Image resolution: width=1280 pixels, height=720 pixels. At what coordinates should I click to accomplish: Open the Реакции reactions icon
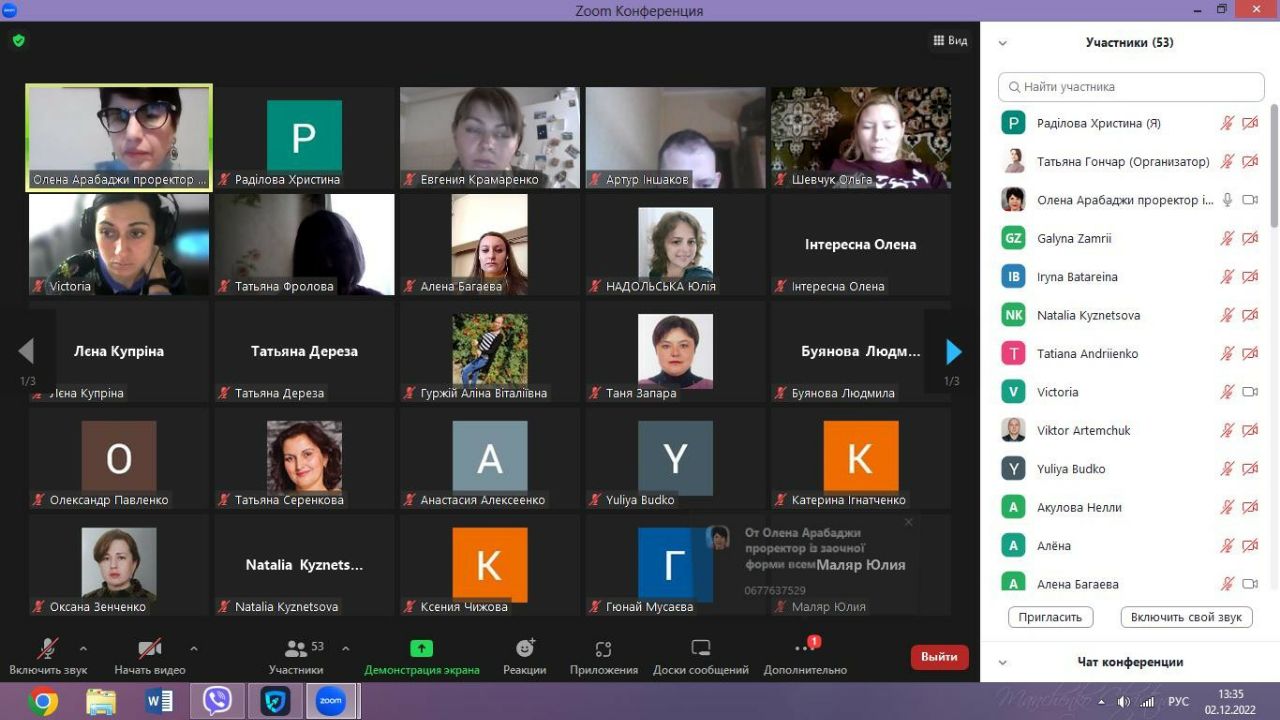525,649
